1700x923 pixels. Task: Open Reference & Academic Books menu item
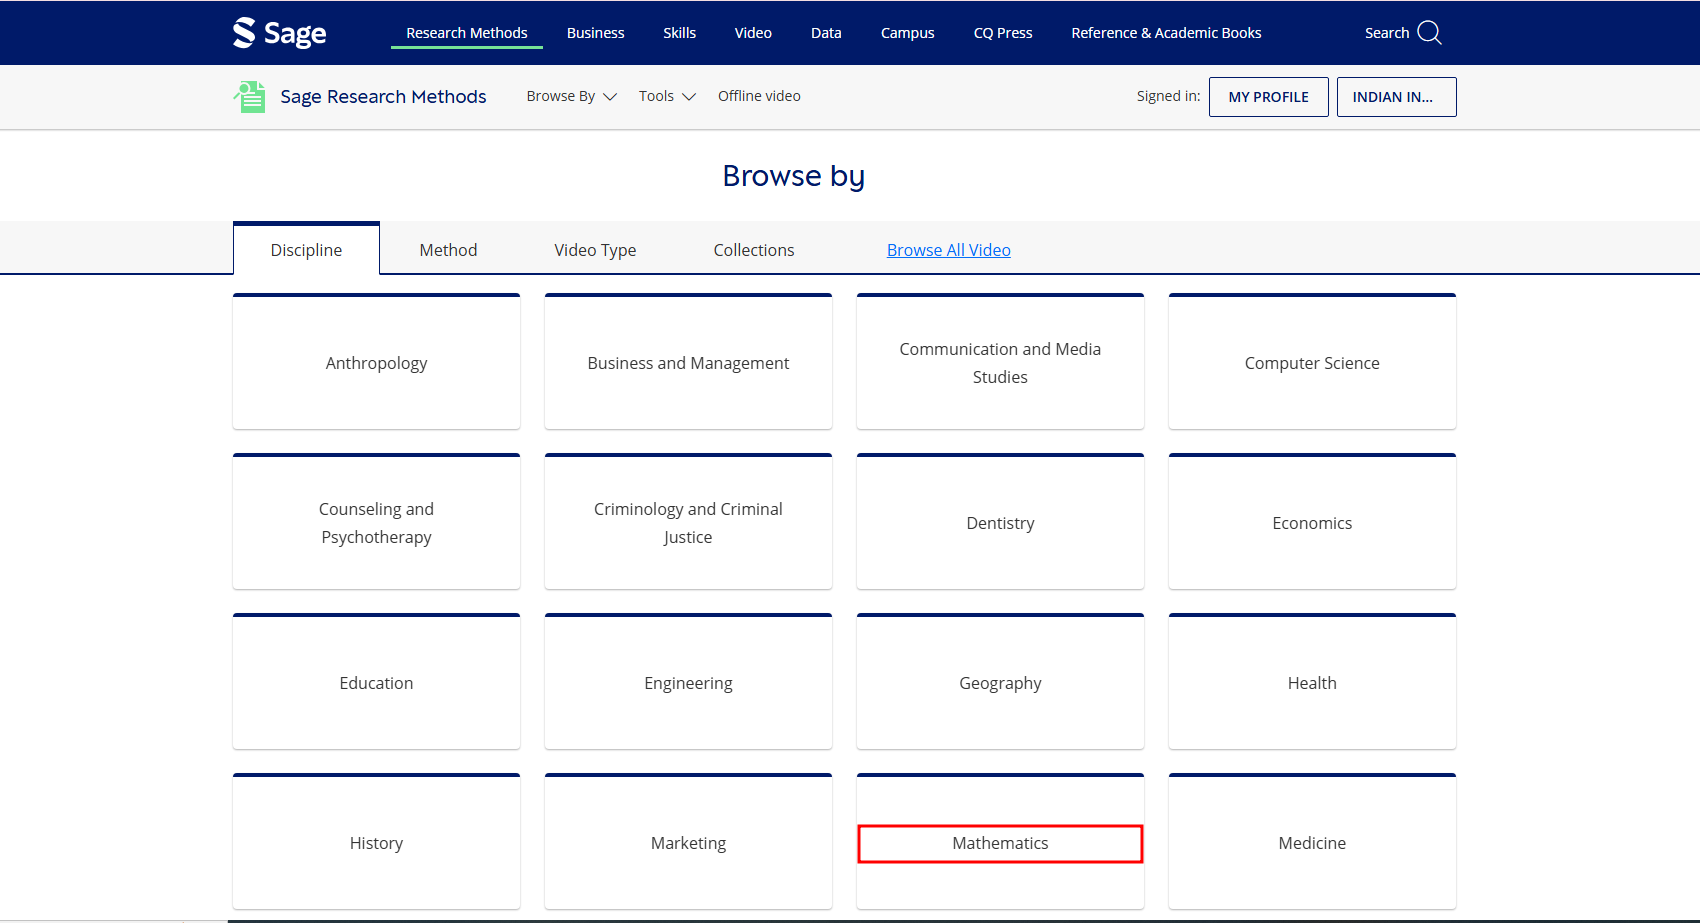pos(1166,33)
